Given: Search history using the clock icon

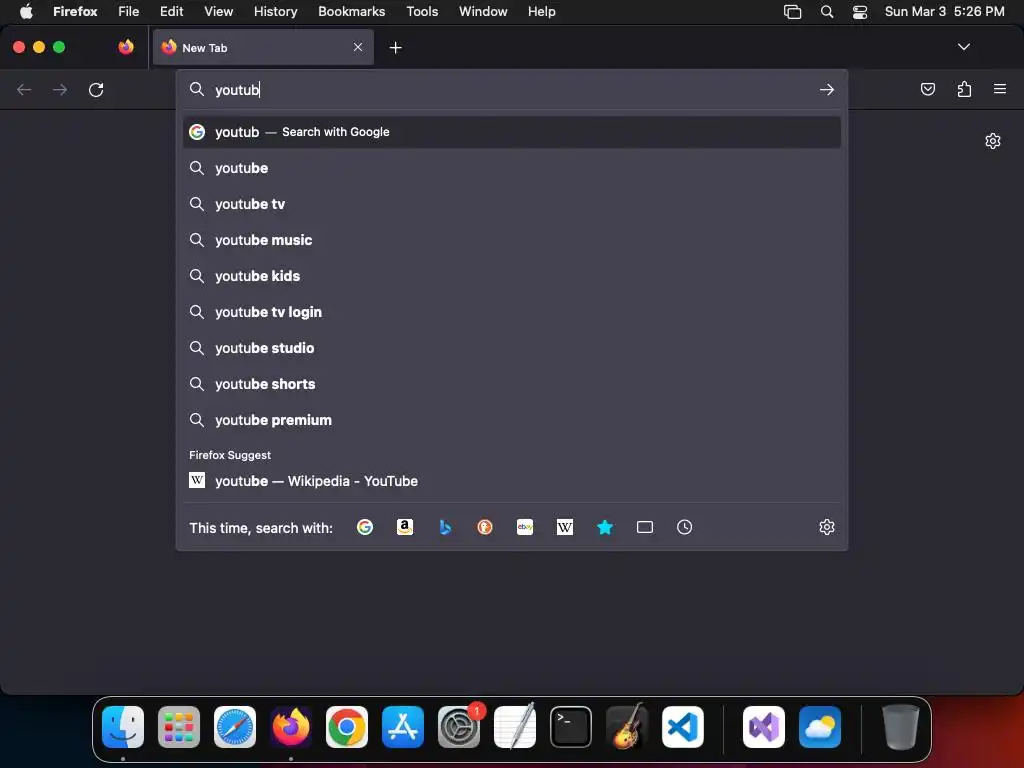Looking at the screenshot, I should coord(684,527).
